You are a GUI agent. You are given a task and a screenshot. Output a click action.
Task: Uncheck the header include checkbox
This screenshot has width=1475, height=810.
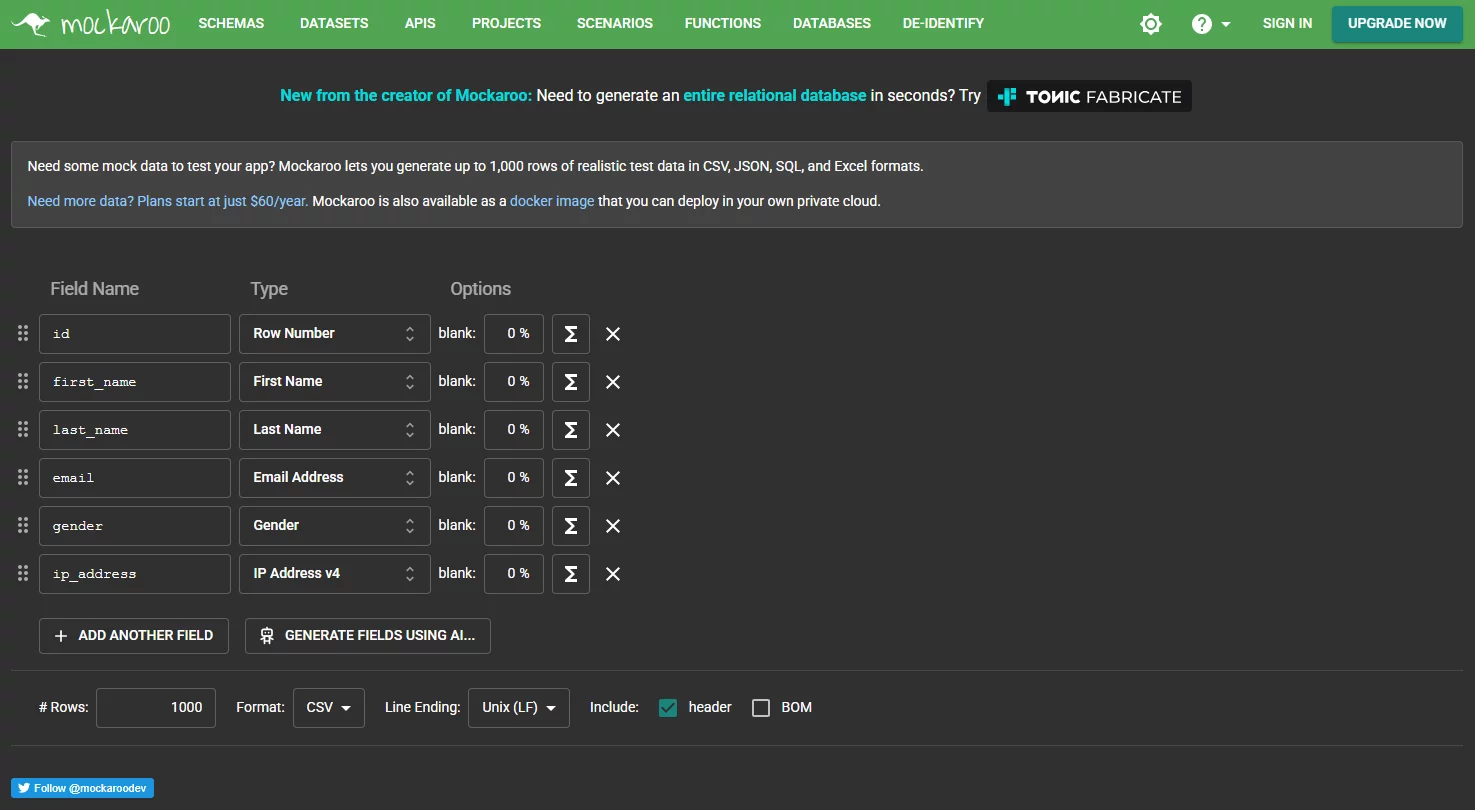[x=669, y=708]
